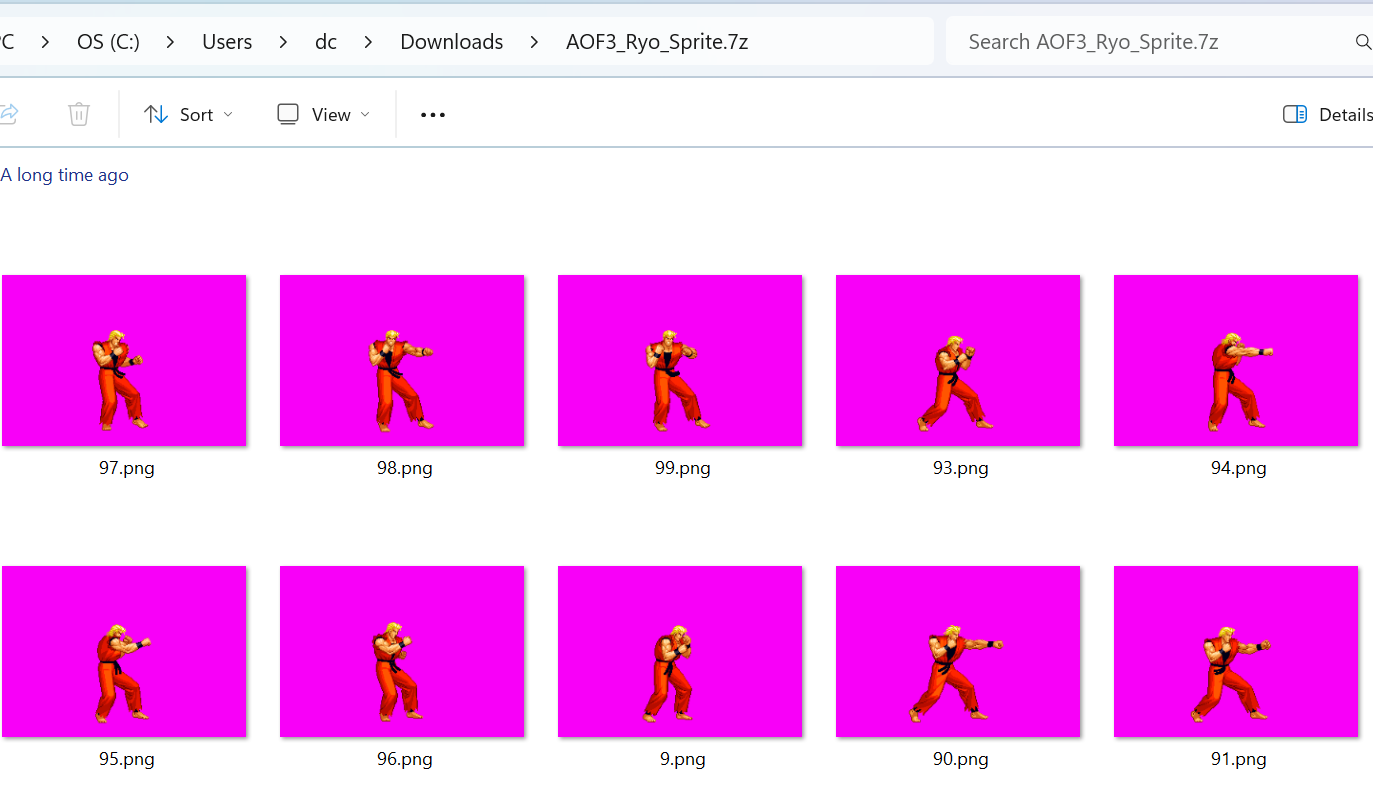The height and width of the screenshot is (800, 1373).
Task: Select the 9.png file thumbnail
Action: point(680,651)
